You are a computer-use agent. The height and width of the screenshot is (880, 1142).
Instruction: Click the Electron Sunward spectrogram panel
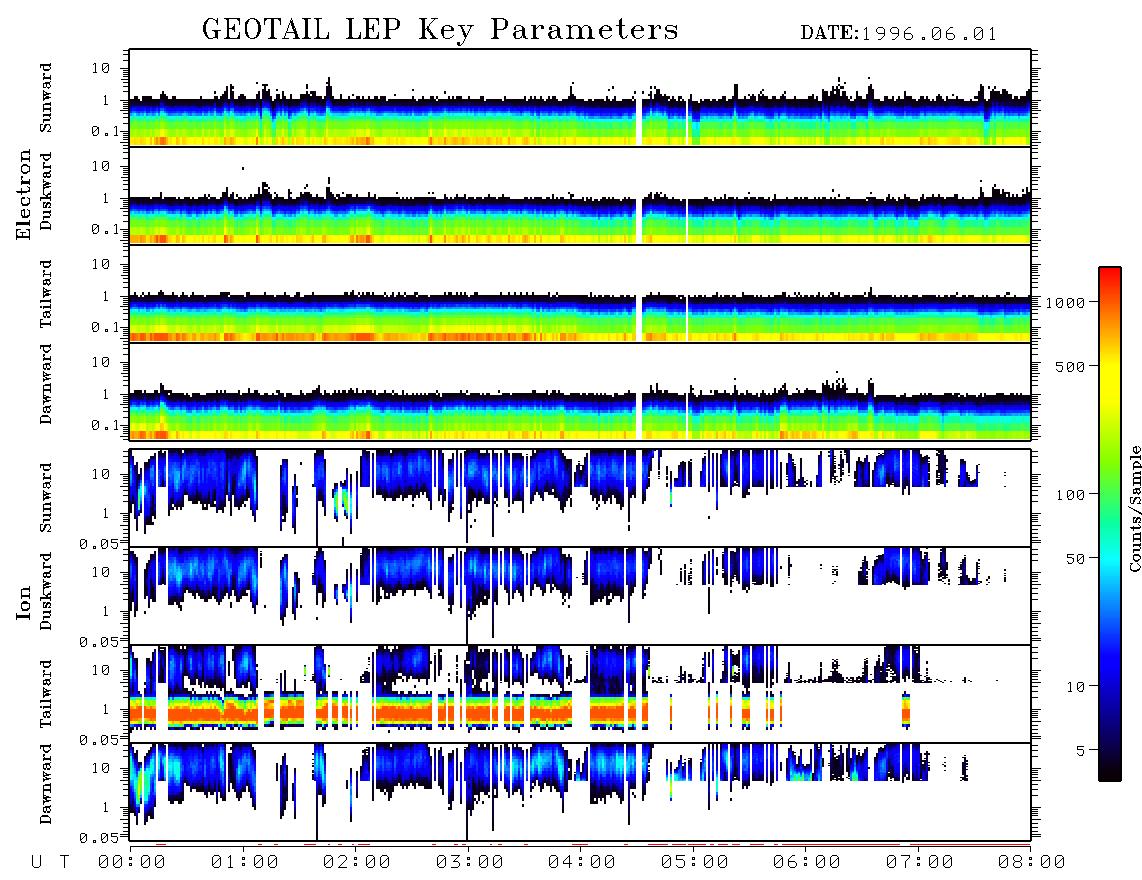[580, 98]
